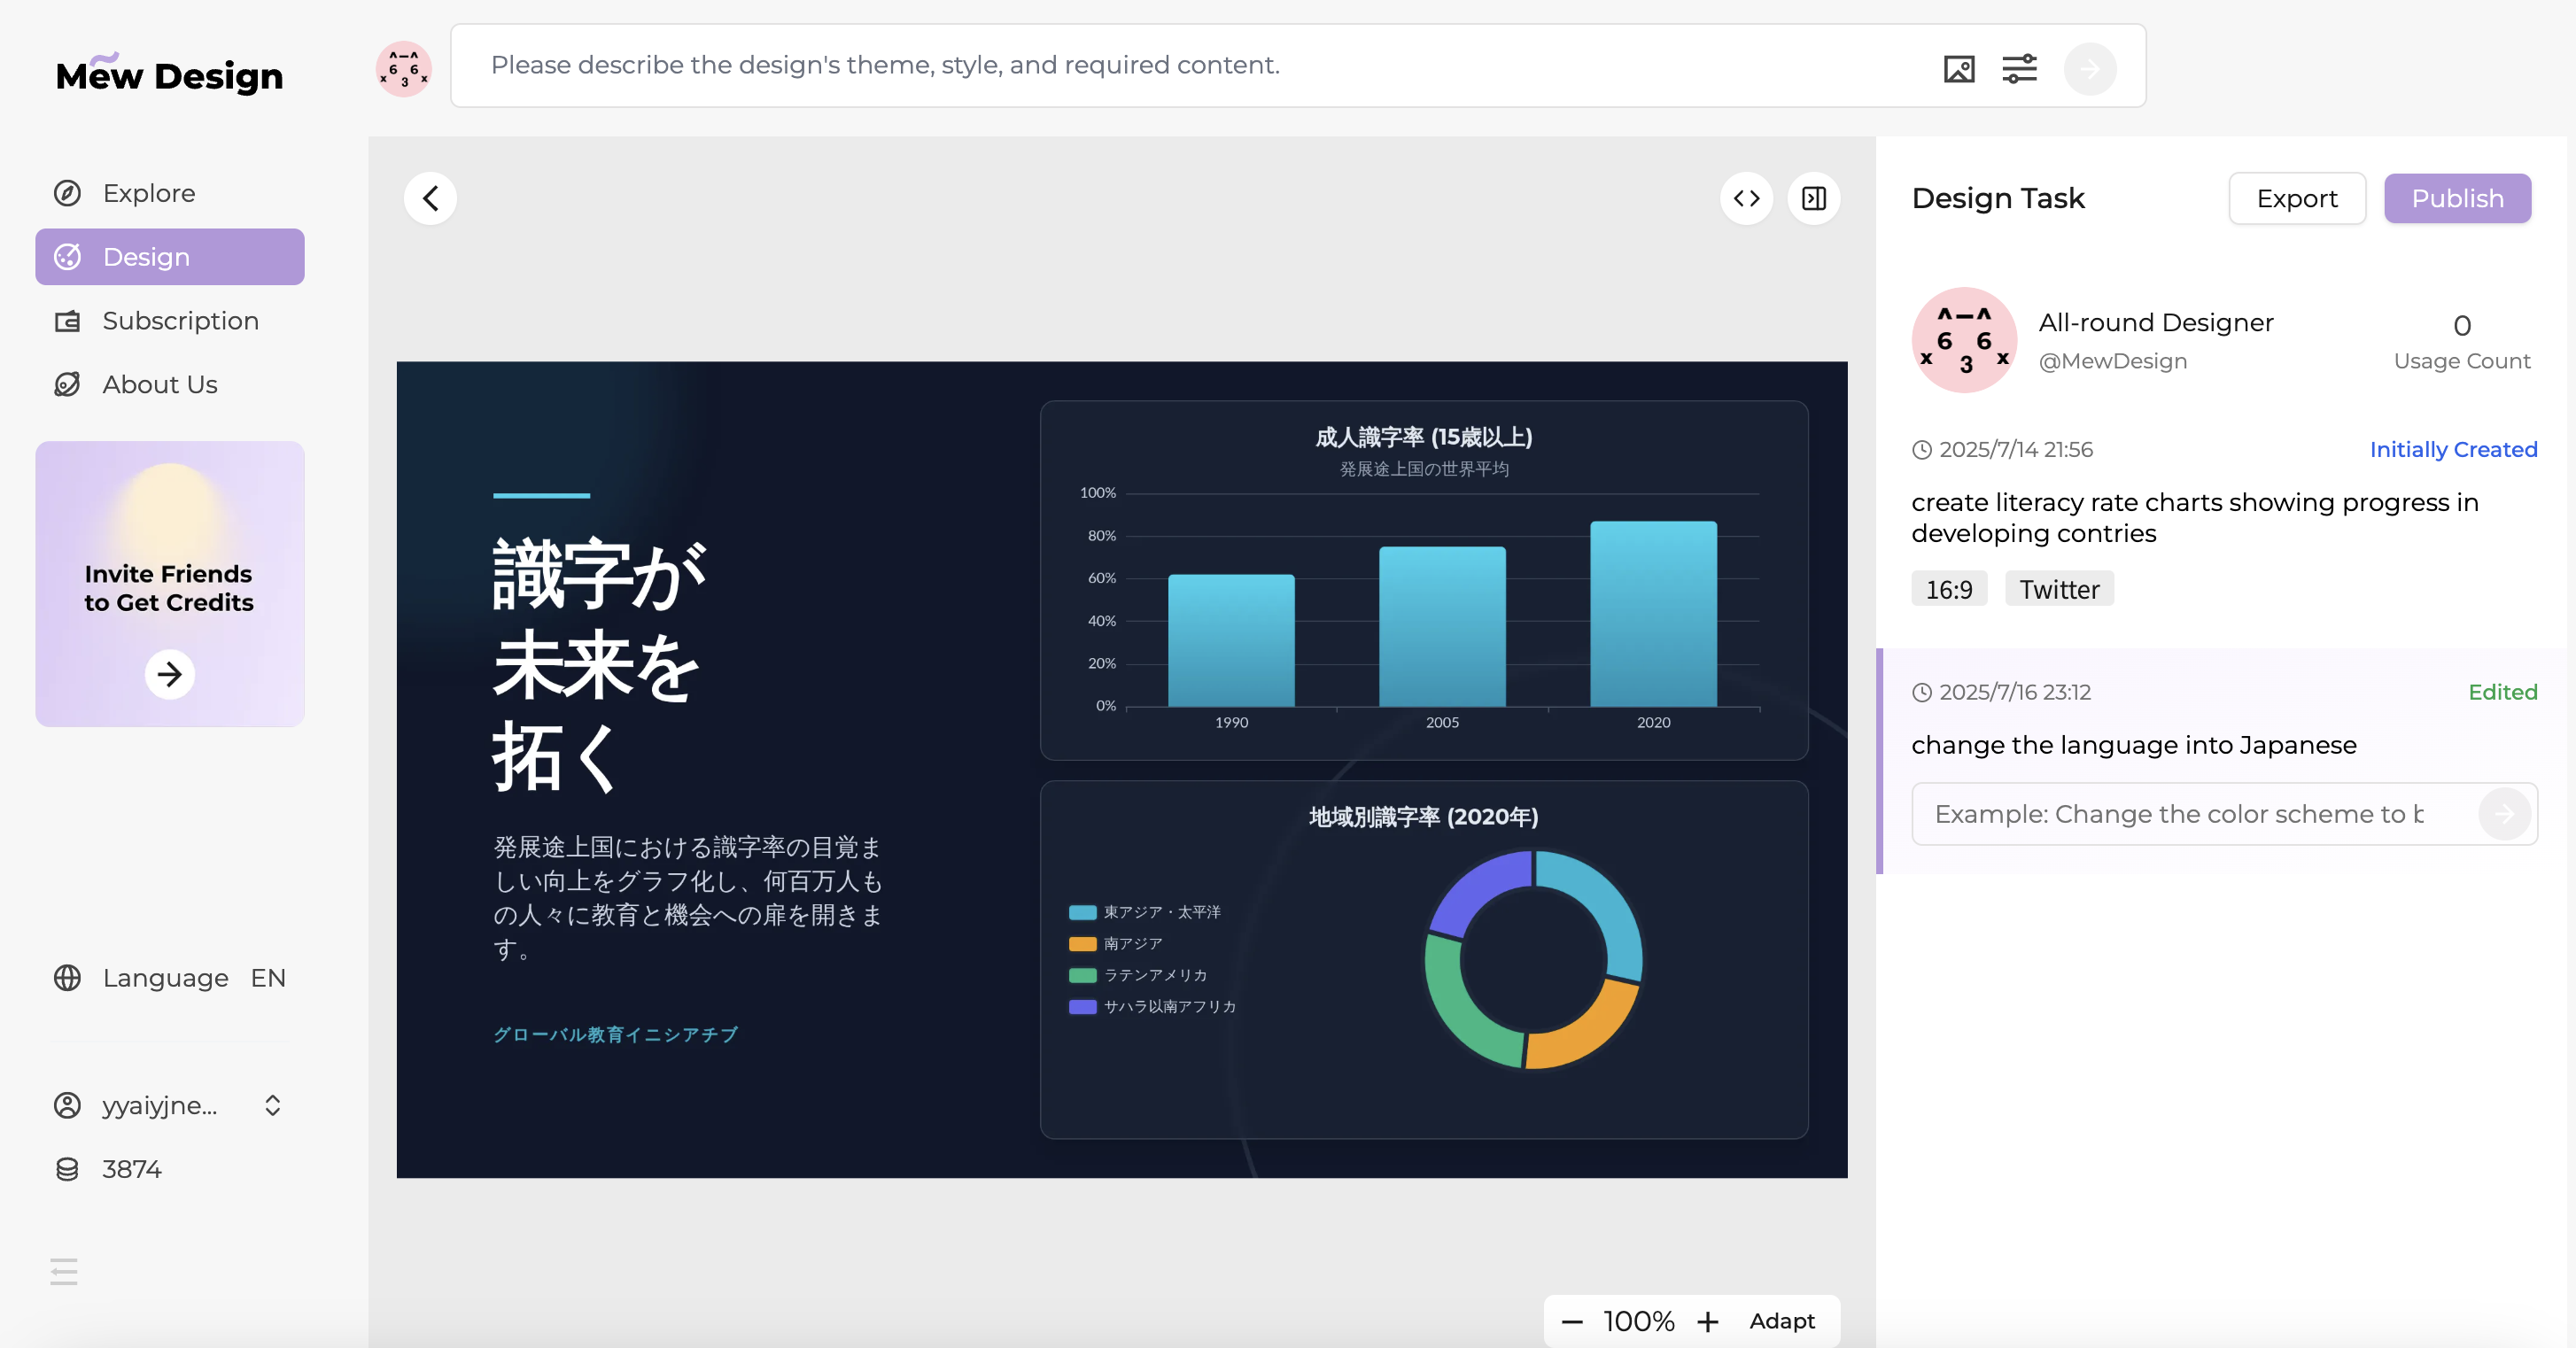Click the send arrow in the prompt bar

click(2090, 69)
